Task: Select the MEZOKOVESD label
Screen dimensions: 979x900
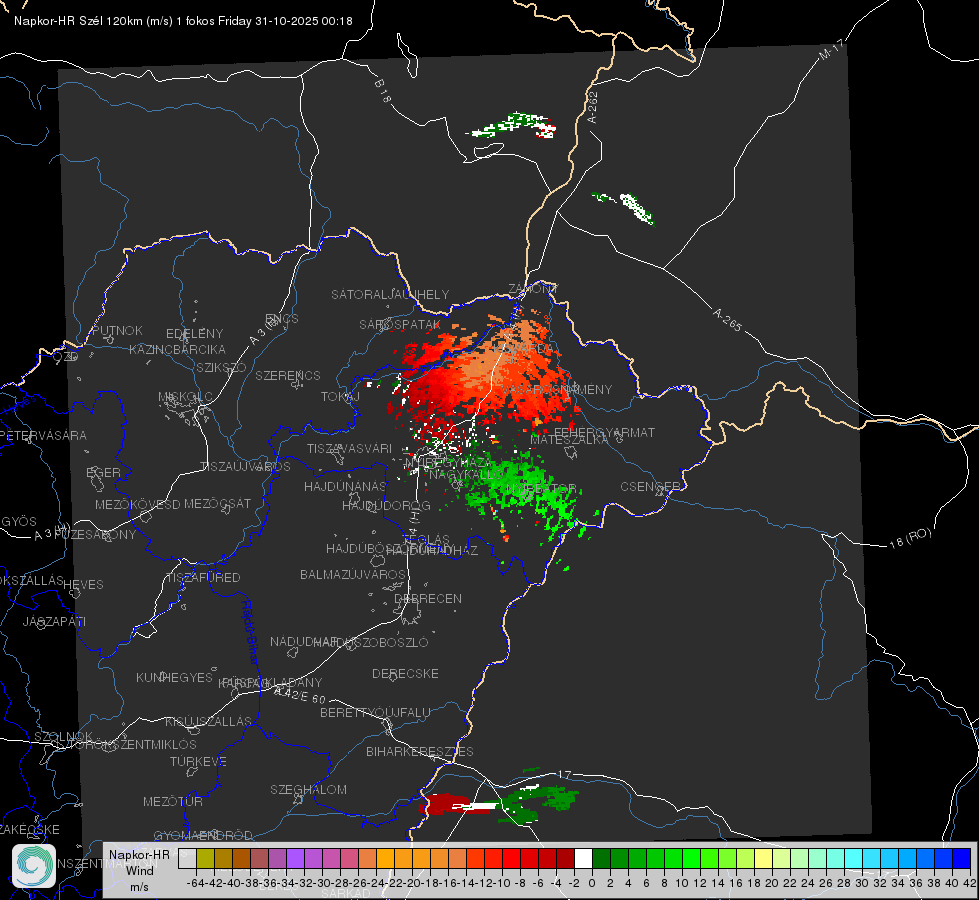Action: click(137, 504)
